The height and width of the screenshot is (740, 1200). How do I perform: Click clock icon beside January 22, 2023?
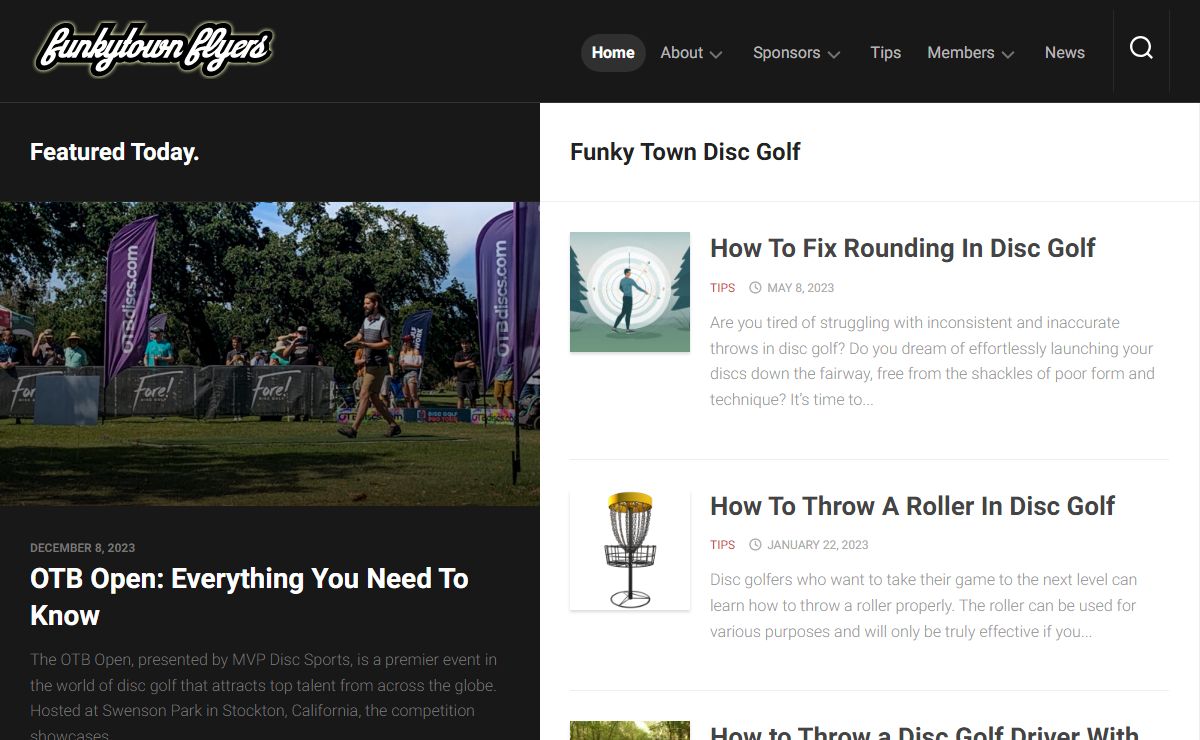[x=755, y=545]
